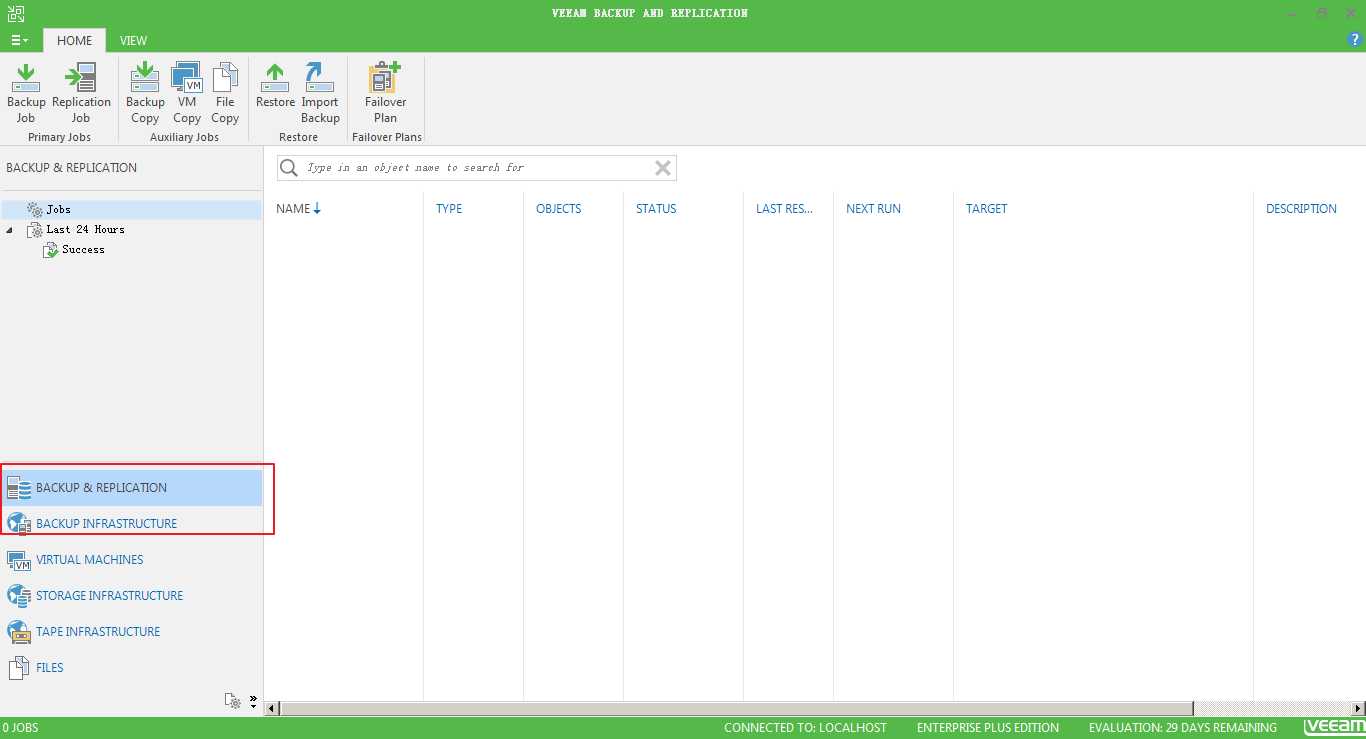
Task: Click the Auxiliary Jobs group label
Action: (x=184, y=137)
